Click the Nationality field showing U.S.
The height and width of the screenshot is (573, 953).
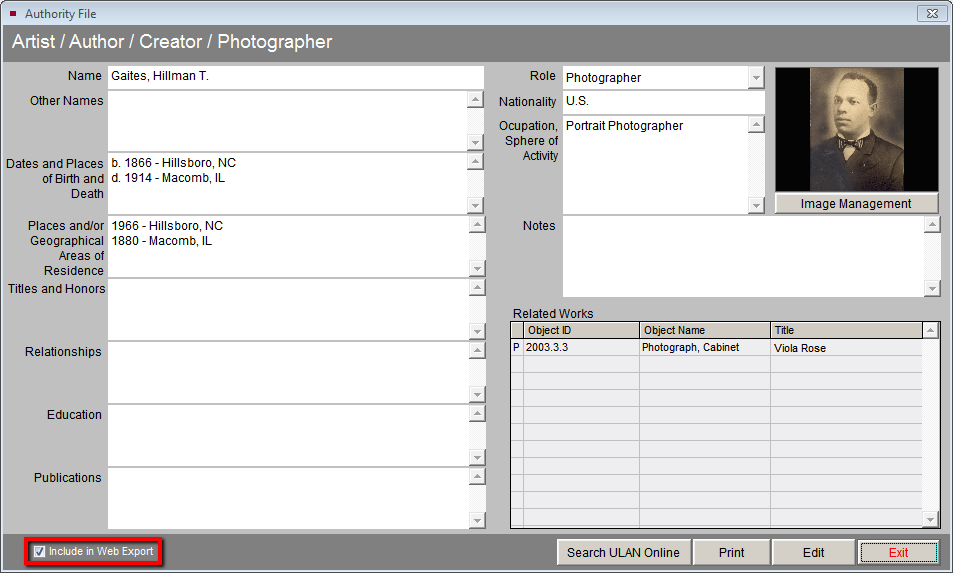664,101
